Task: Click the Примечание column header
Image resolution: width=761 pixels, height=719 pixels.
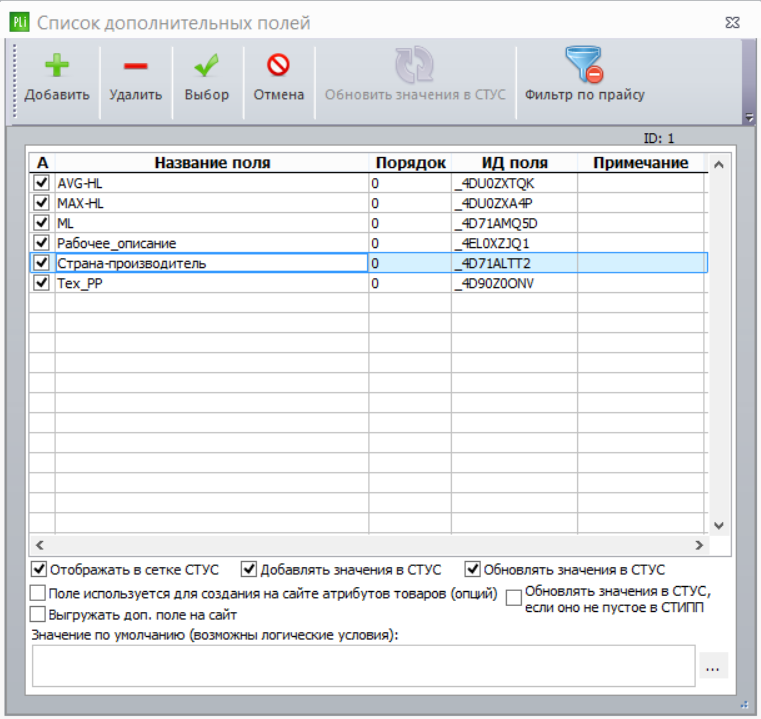Action: pos(641,163)
